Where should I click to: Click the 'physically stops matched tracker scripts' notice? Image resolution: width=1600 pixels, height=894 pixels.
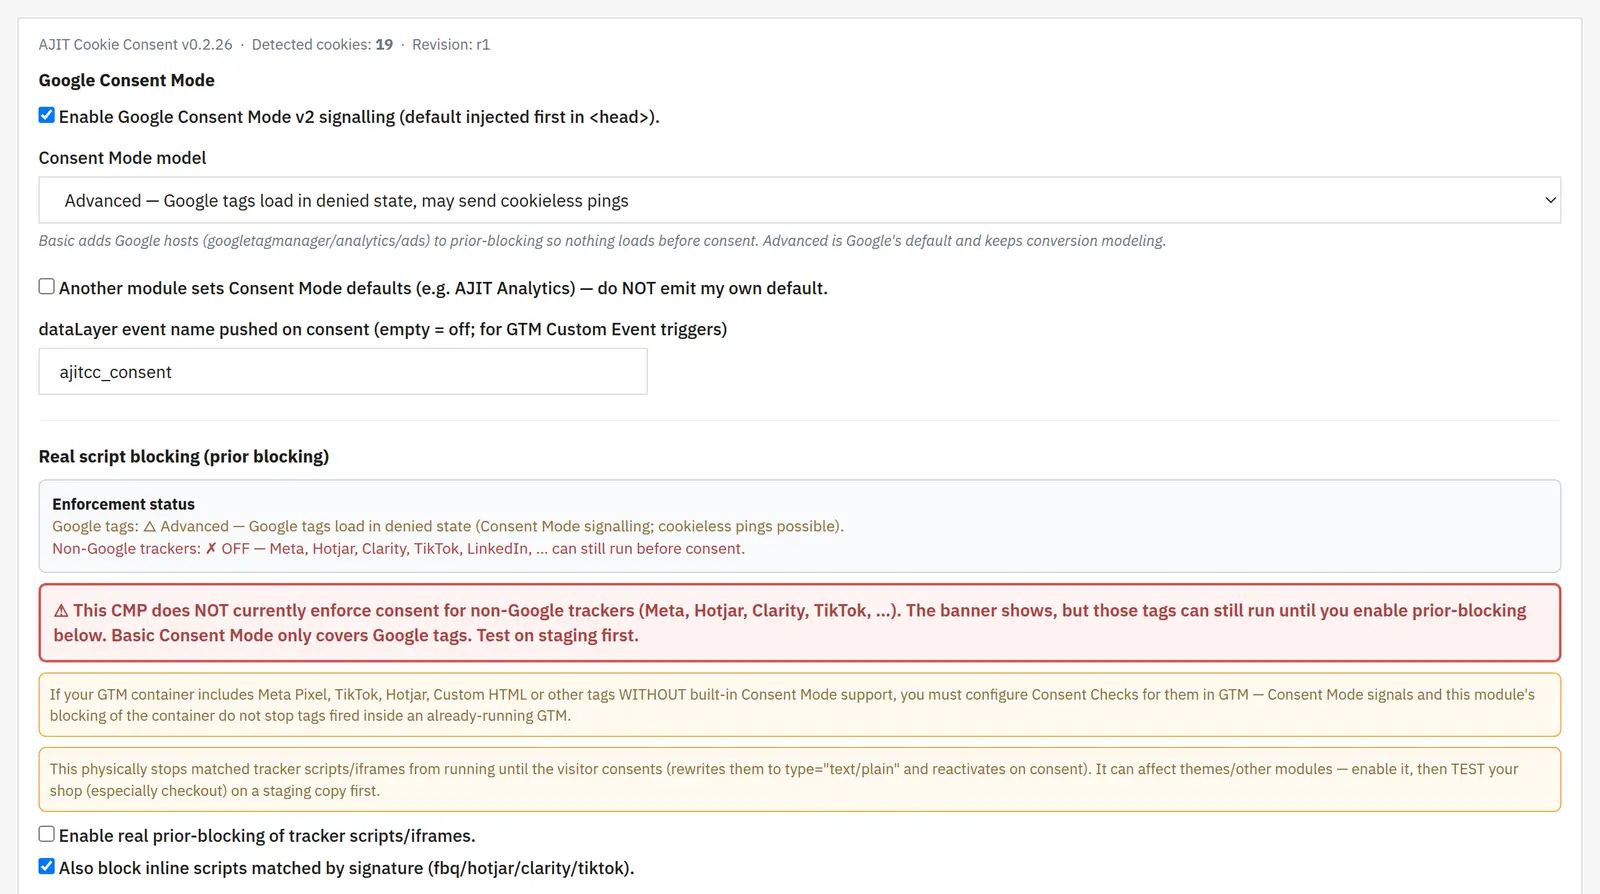800,780
